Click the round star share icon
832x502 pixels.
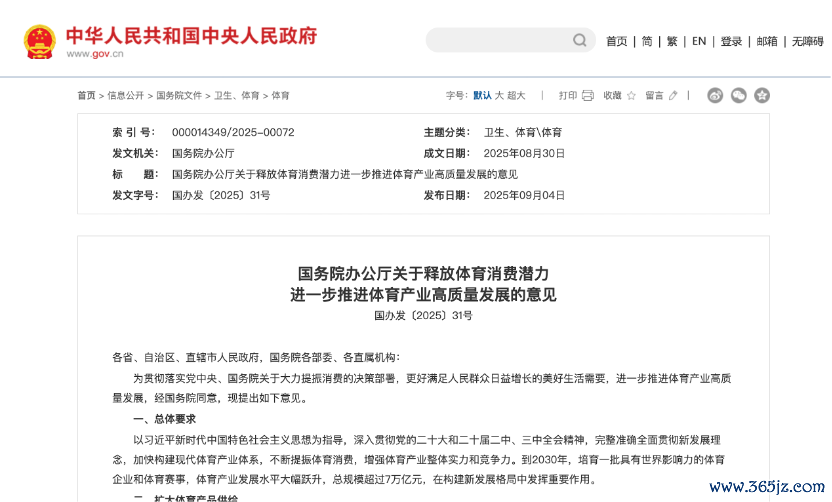[762, 95]
